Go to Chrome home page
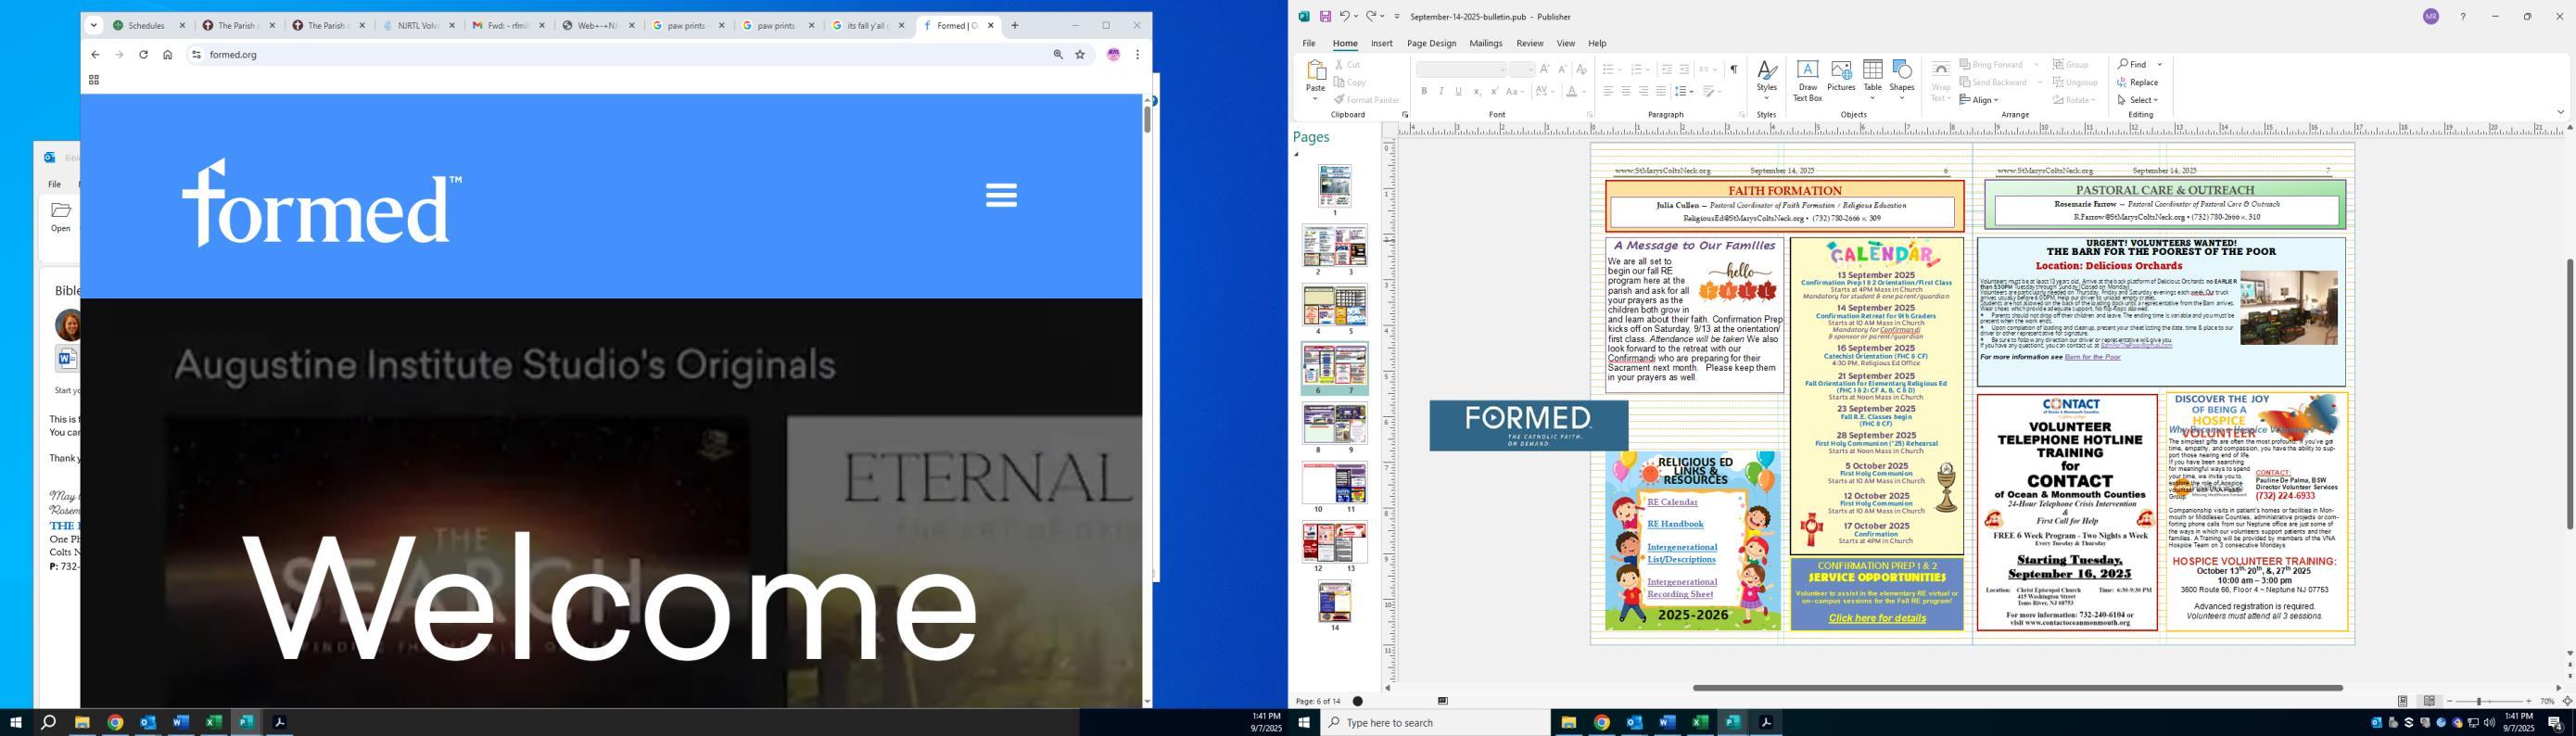This screenshot has width=2576, height=736. click(x=167, y=55)
